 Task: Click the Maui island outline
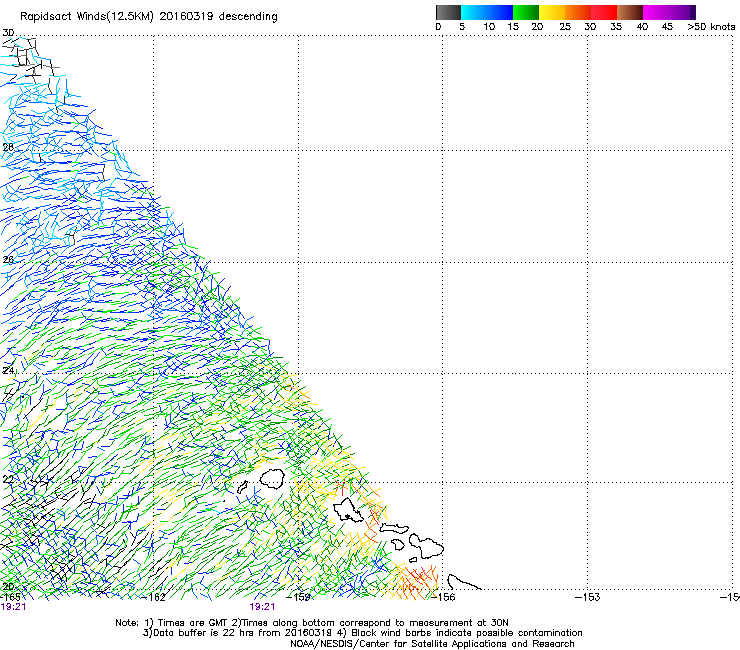(426, 546)
